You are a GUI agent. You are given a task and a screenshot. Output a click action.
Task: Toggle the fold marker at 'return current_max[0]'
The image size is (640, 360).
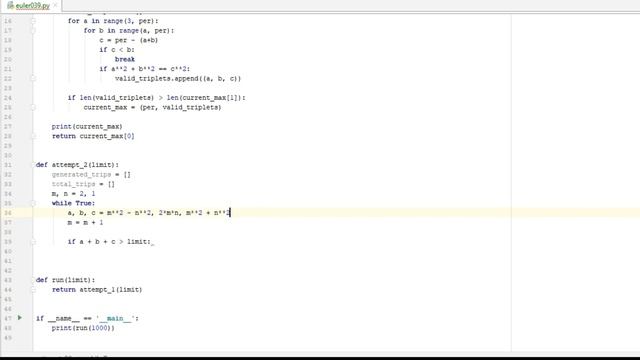tap(33, 136)
